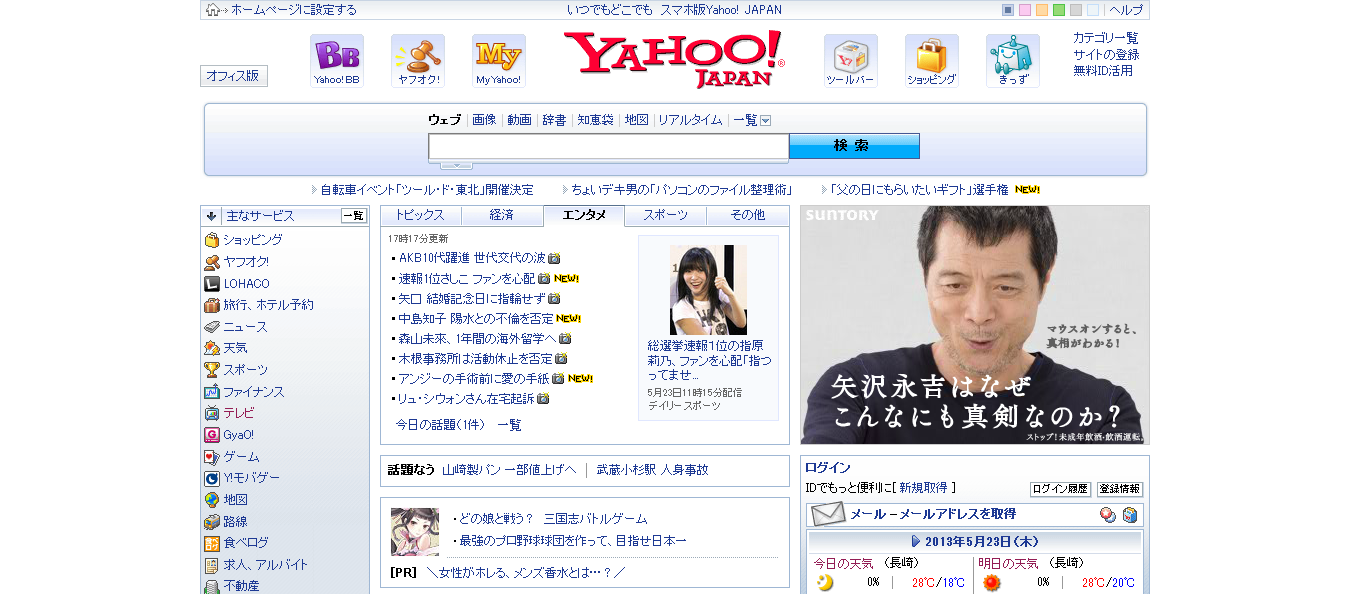Click the 求人、アルバイト sidebar link
Screen dimensions: 1349x594
coord(266,565)
